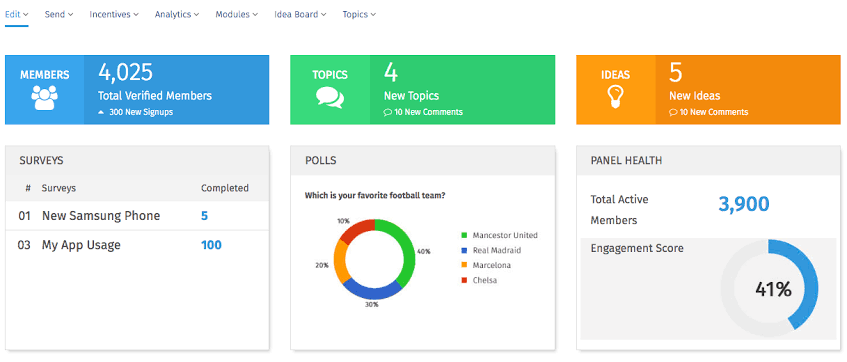Click the 41% engagement score gauge
Image resolution: width=847 pixels, height=362 pixels.
769,285
